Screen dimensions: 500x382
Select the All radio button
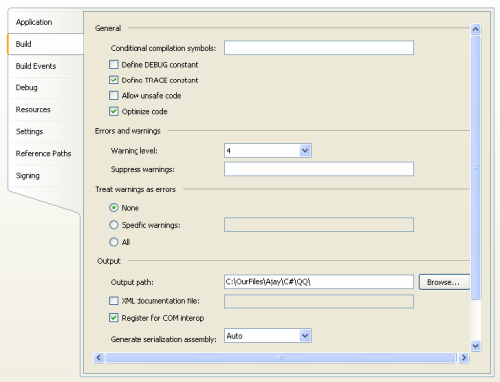tap(114, 242)
